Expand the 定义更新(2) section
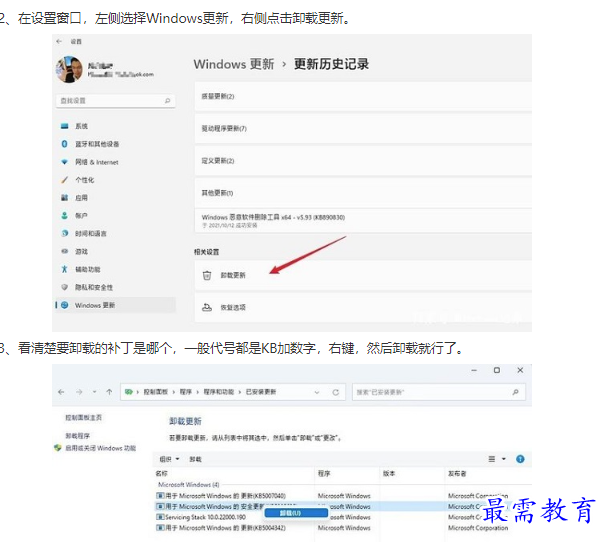The height and width of the screenshot is (542, 604). pyautogui.click(x=363, y=161)
